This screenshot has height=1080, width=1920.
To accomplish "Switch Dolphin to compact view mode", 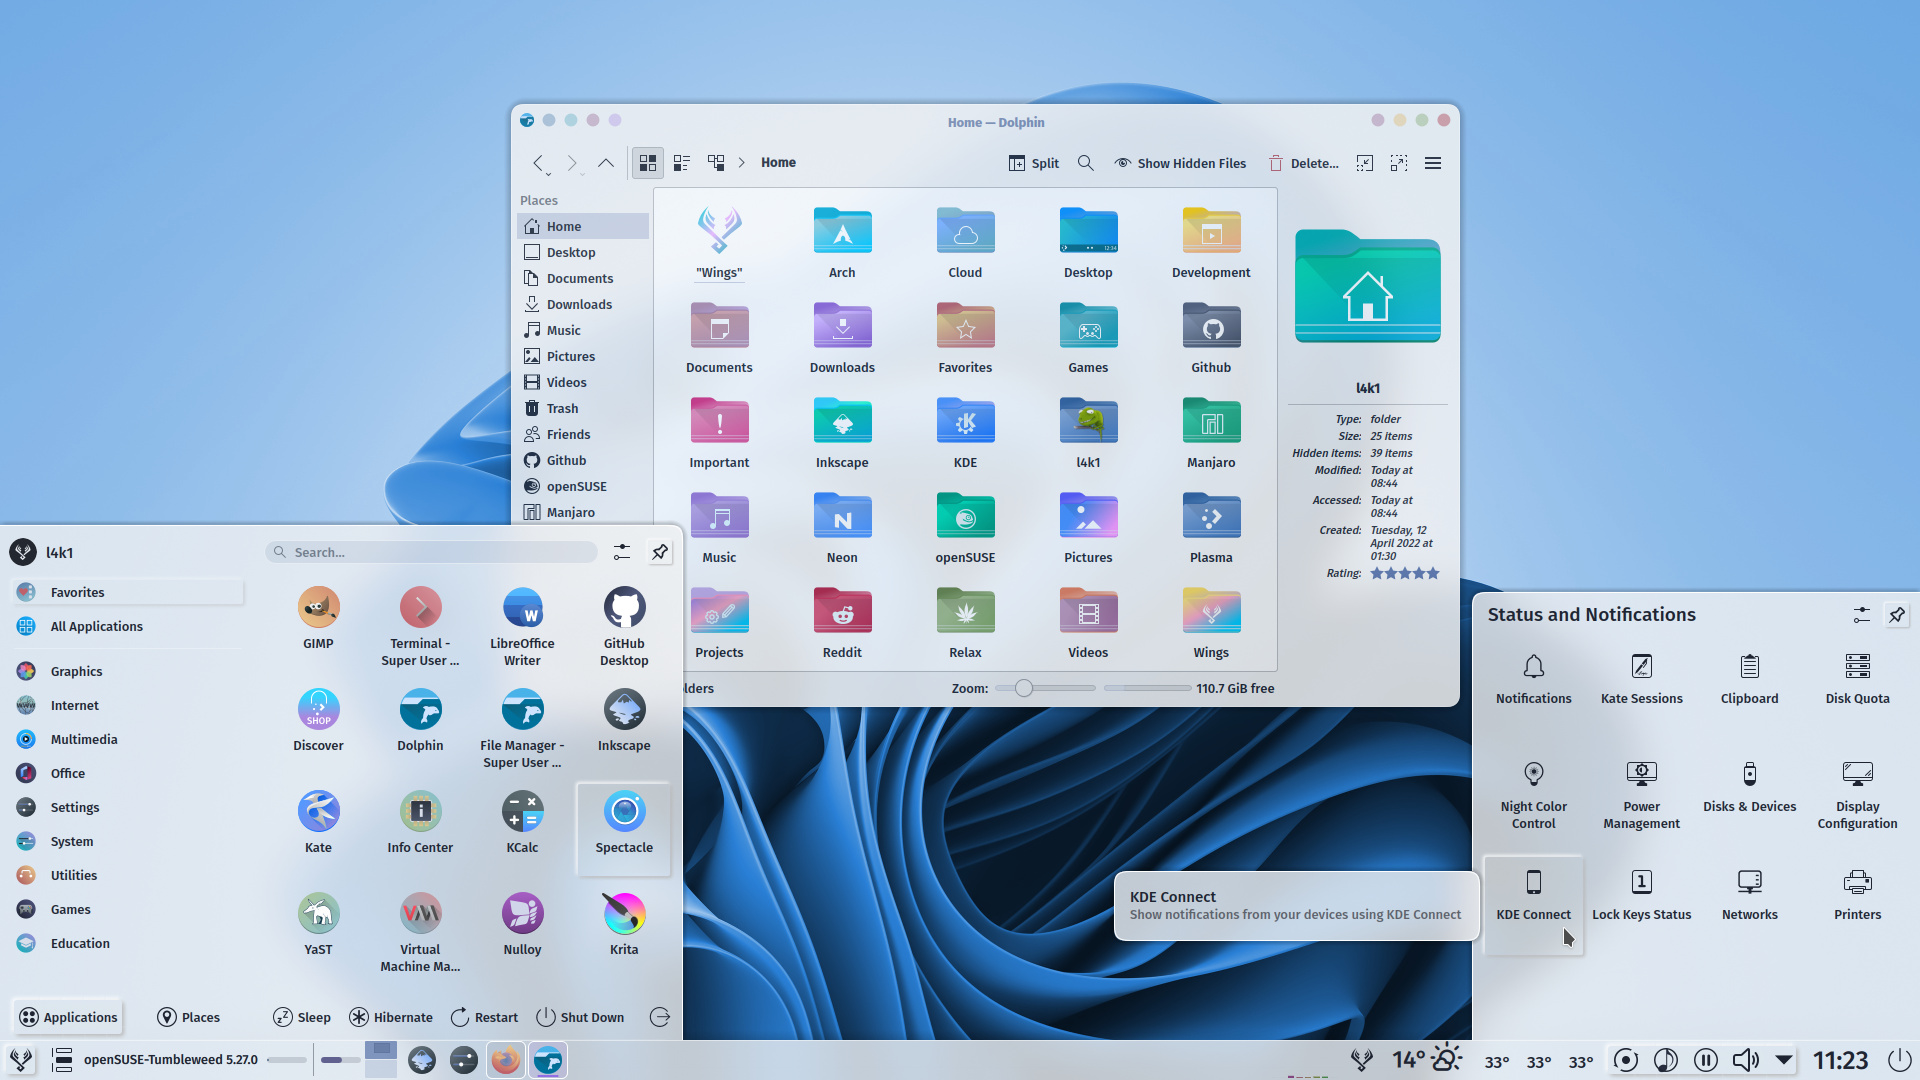I will 682,163.
